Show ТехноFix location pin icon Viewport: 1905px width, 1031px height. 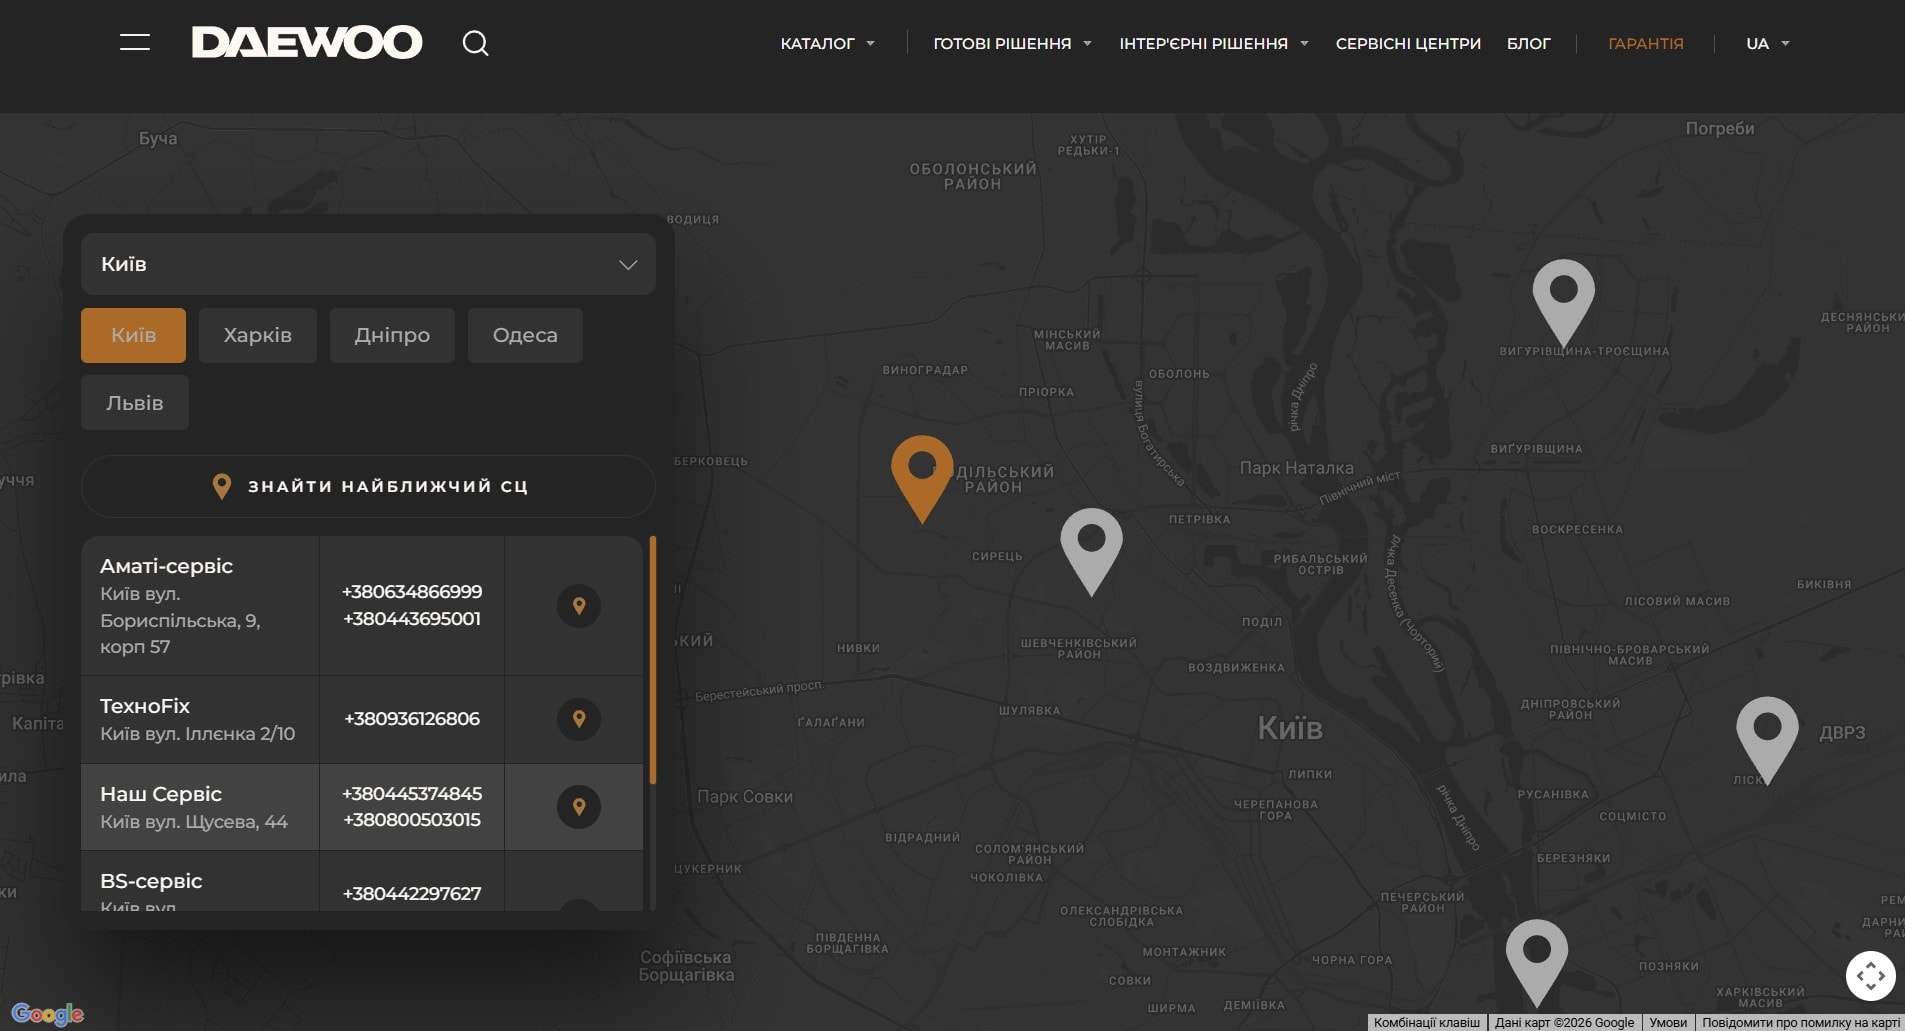[x=579, y=719]
